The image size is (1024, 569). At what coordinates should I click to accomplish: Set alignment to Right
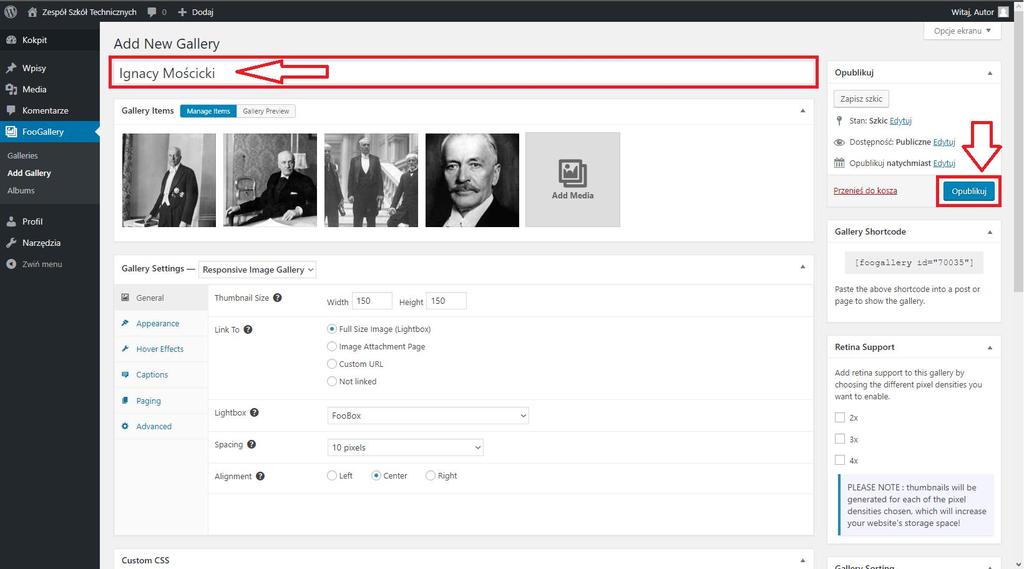click(430, 476)
